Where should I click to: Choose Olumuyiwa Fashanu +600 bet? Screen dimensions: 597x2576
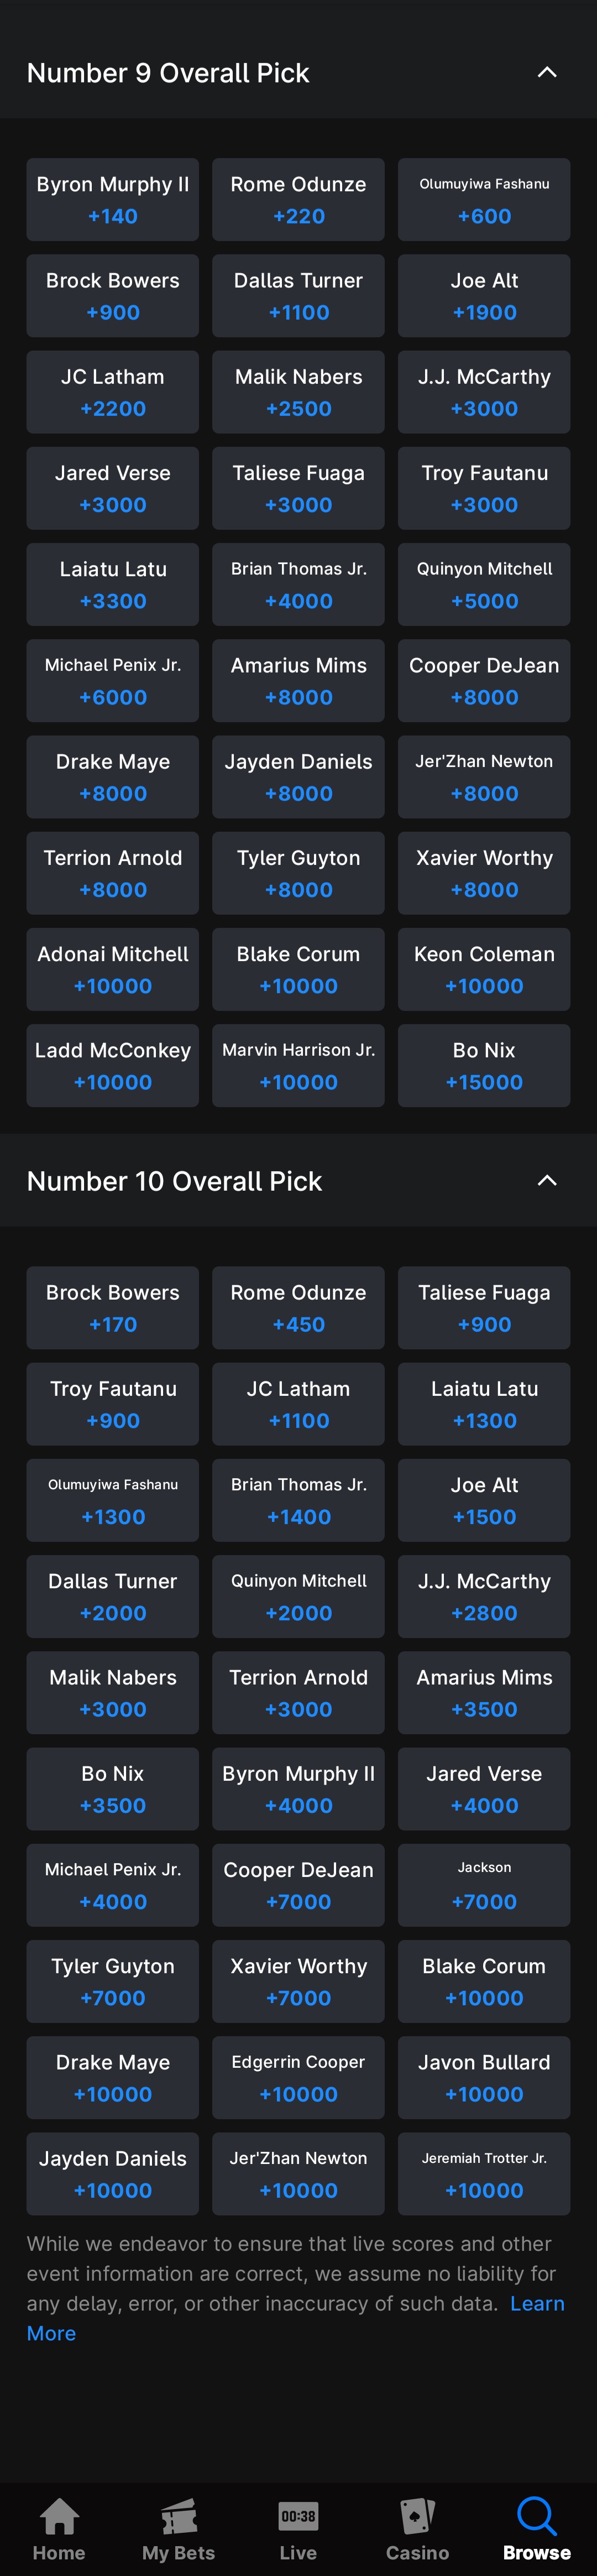(484, 199)
